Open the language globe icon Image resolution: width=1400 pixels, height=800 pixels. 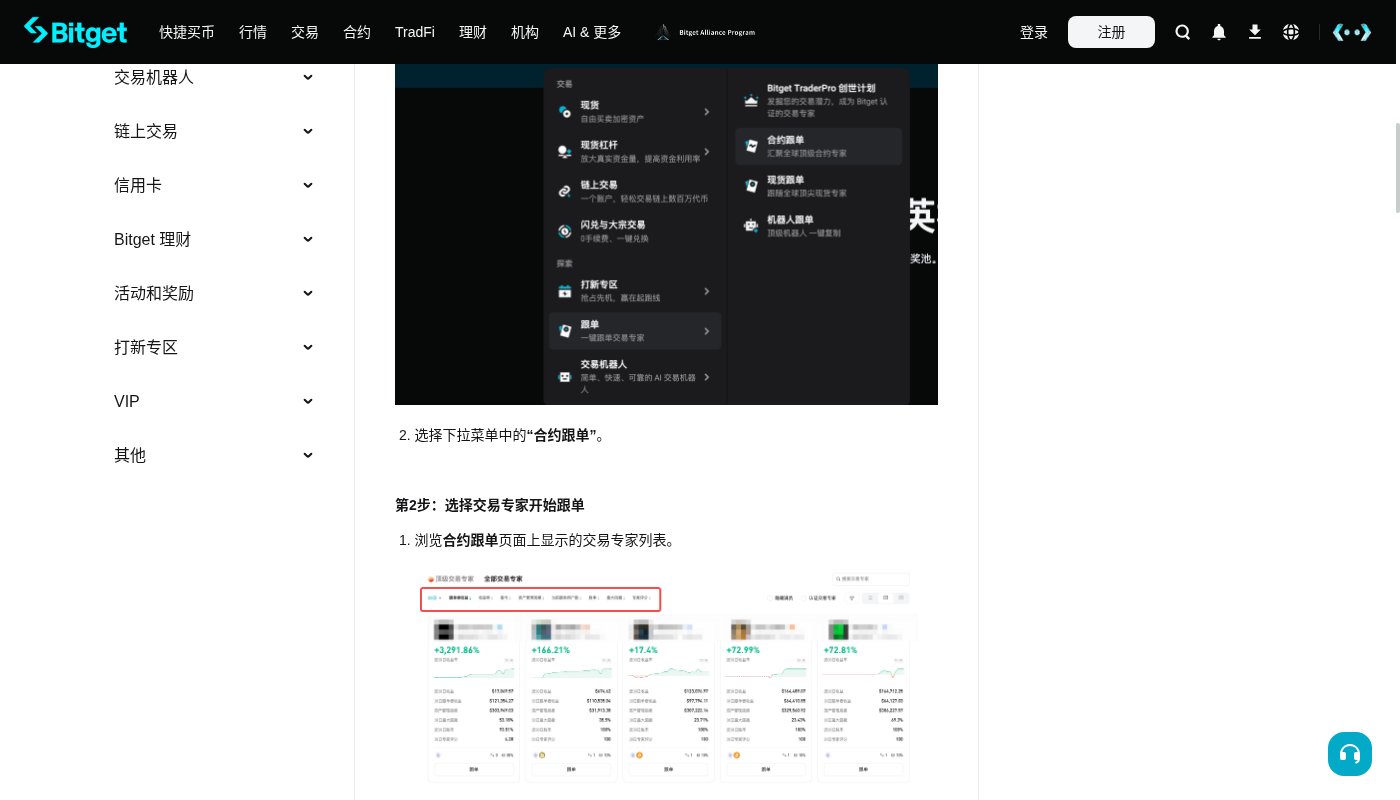tap(1291, 32)
